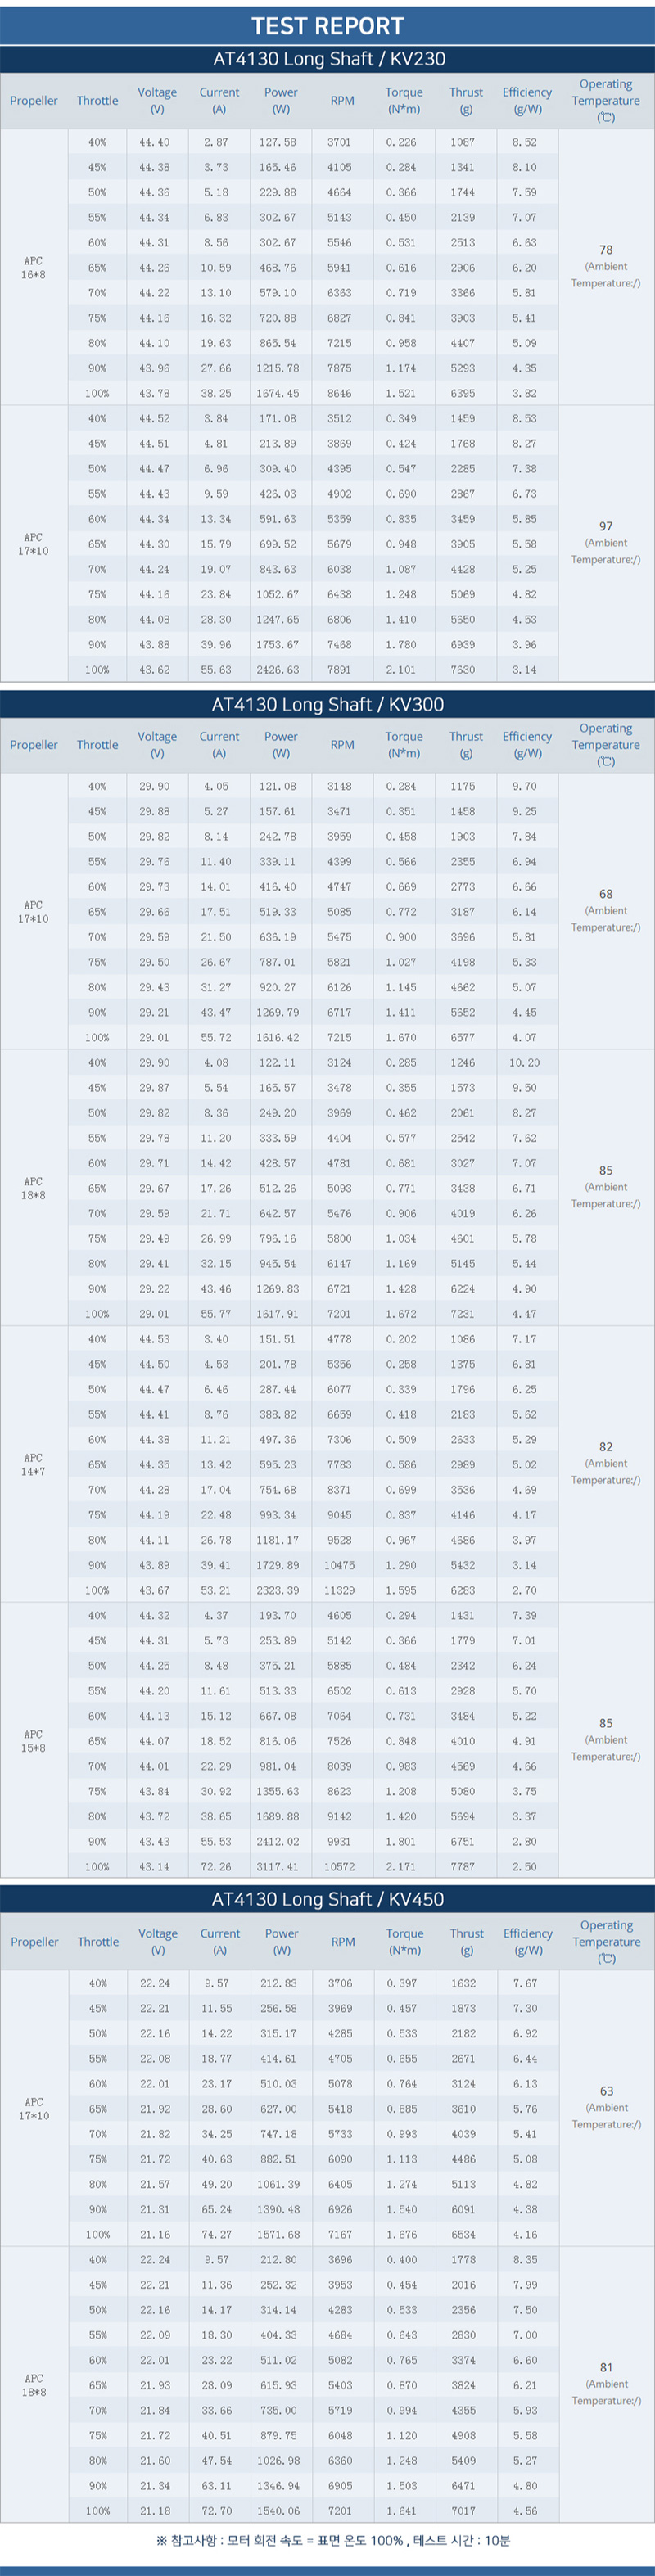Viewport: 655px width, 2576px height.
Task: Select the AT4130 Long Shaft / KV300 heading
Action: coord(327,704)
